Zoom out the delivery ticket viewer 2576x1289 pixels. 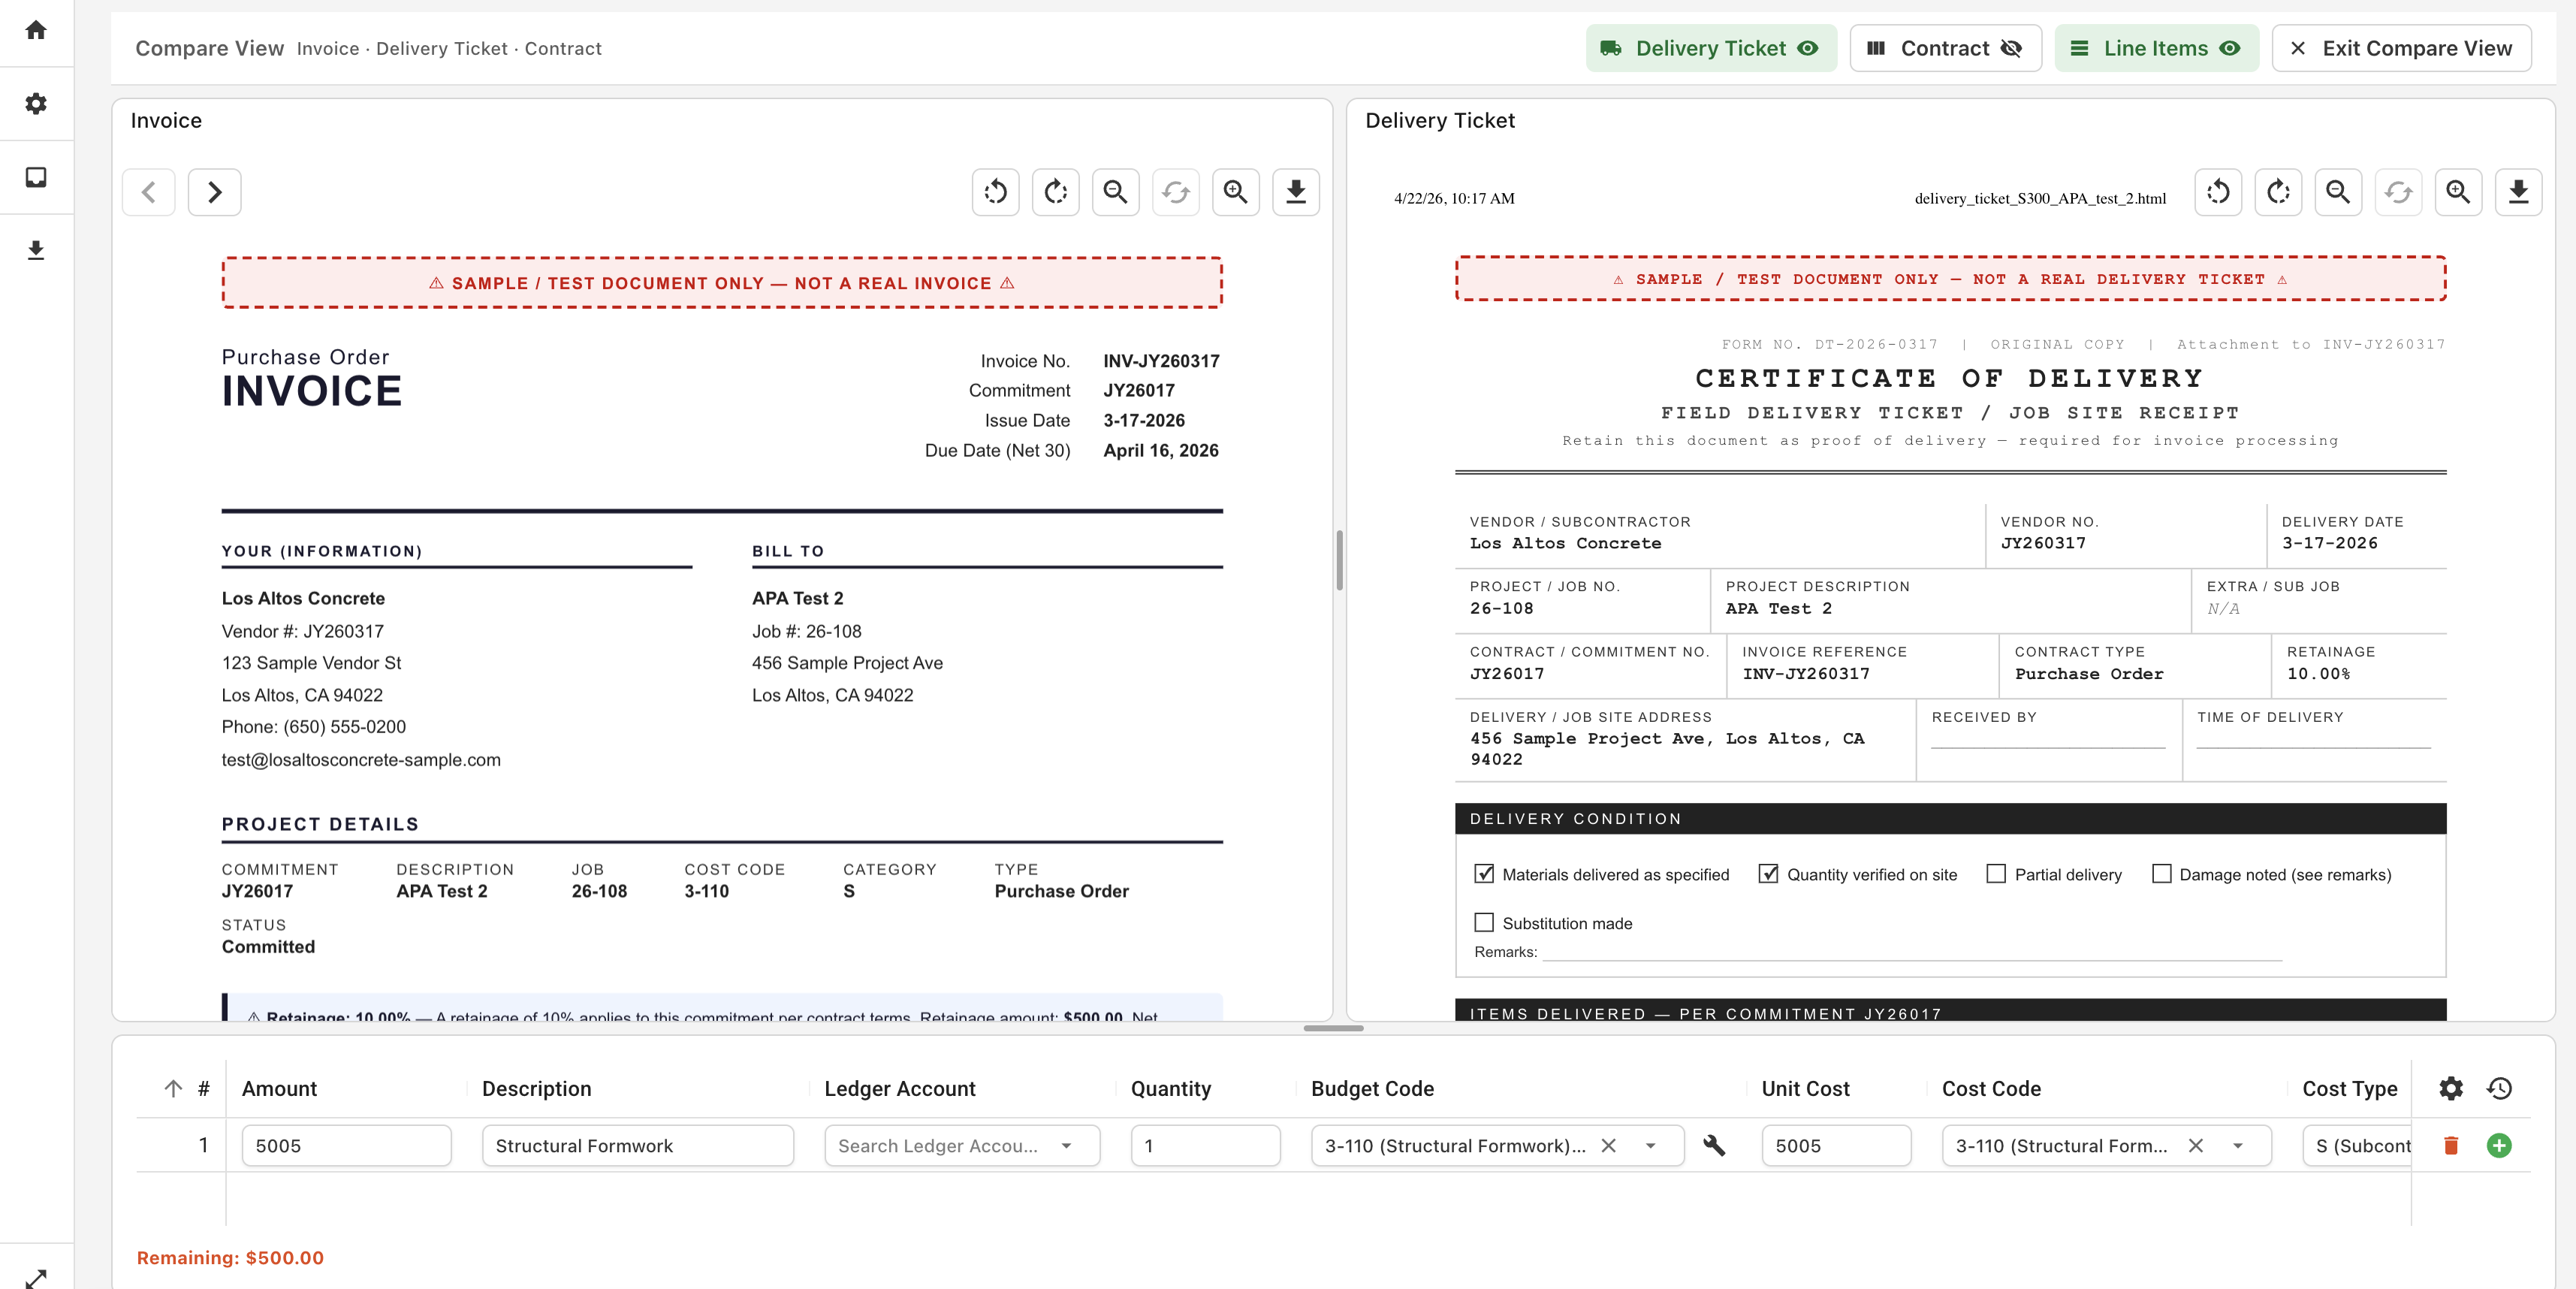[x=2337, y=192]
